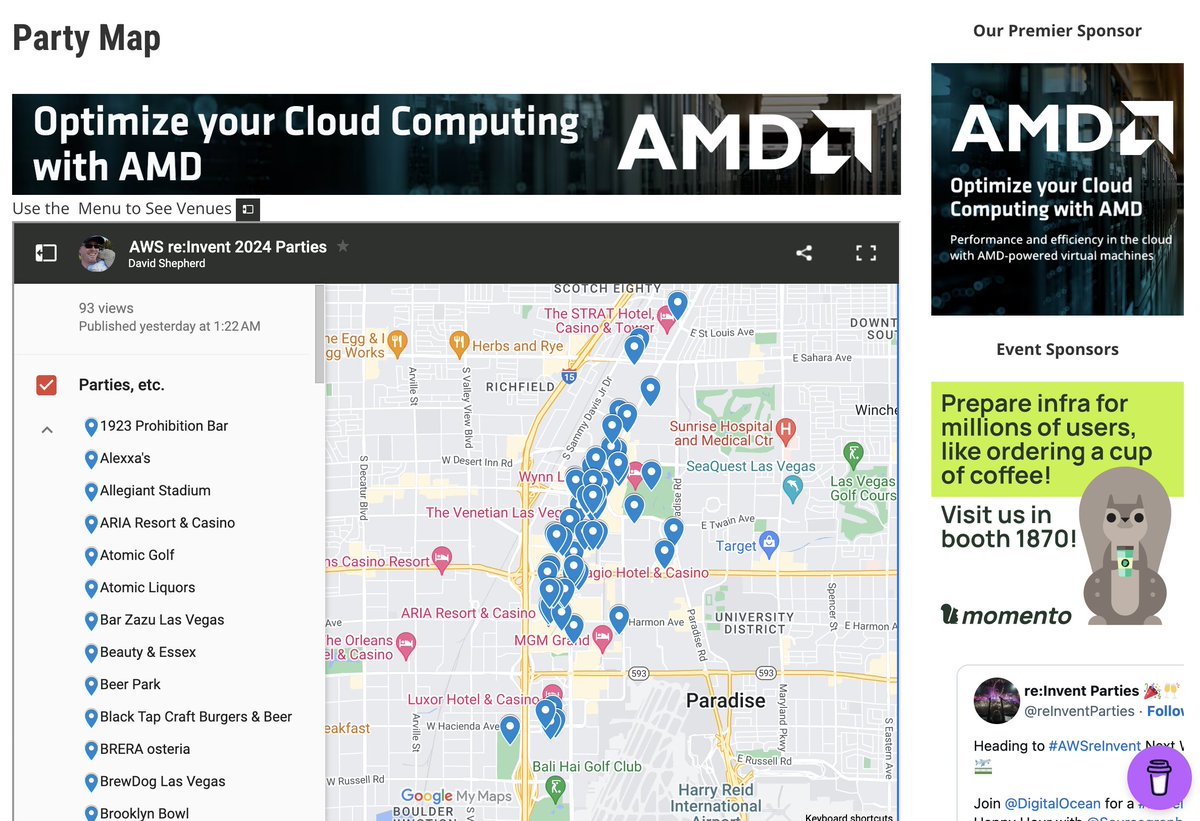Open map in fullscreen view
Viewport: 1200px width, 821px height.
[x=866, y=253]
